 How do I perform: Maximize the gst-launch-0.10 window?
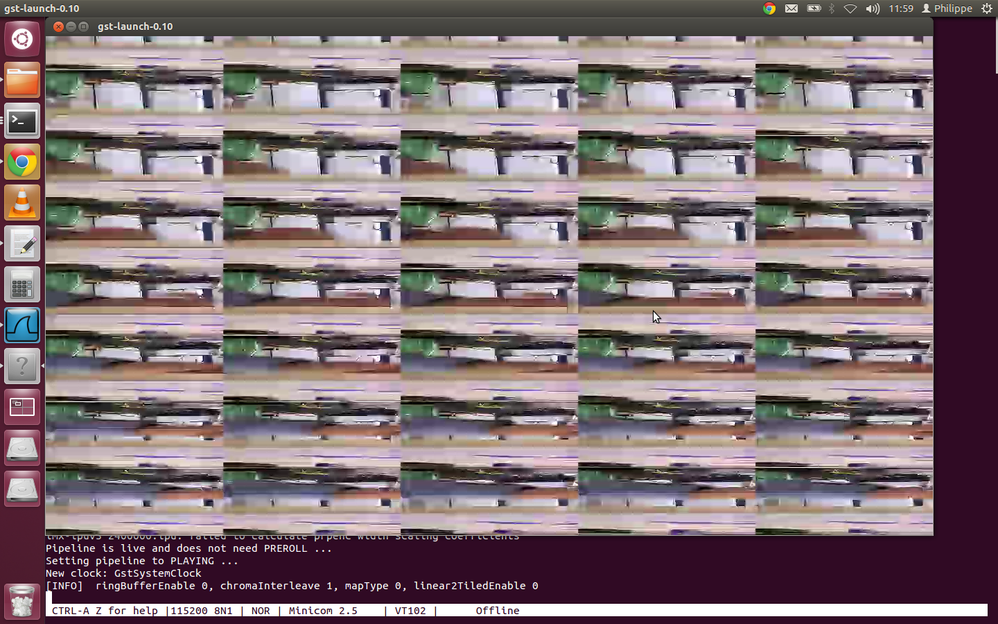pos(83,26)
